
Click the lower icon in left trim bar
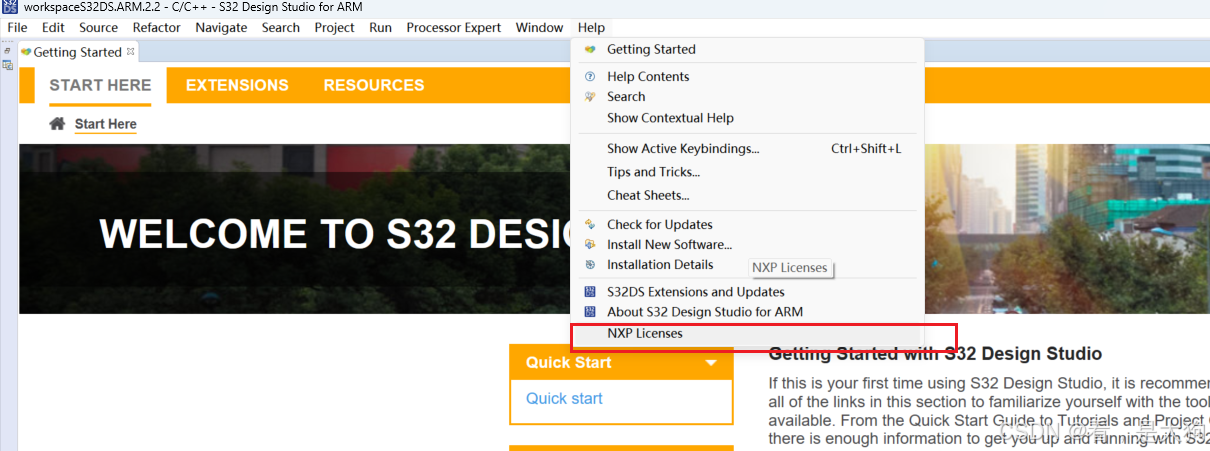click(x=7, y=65)
